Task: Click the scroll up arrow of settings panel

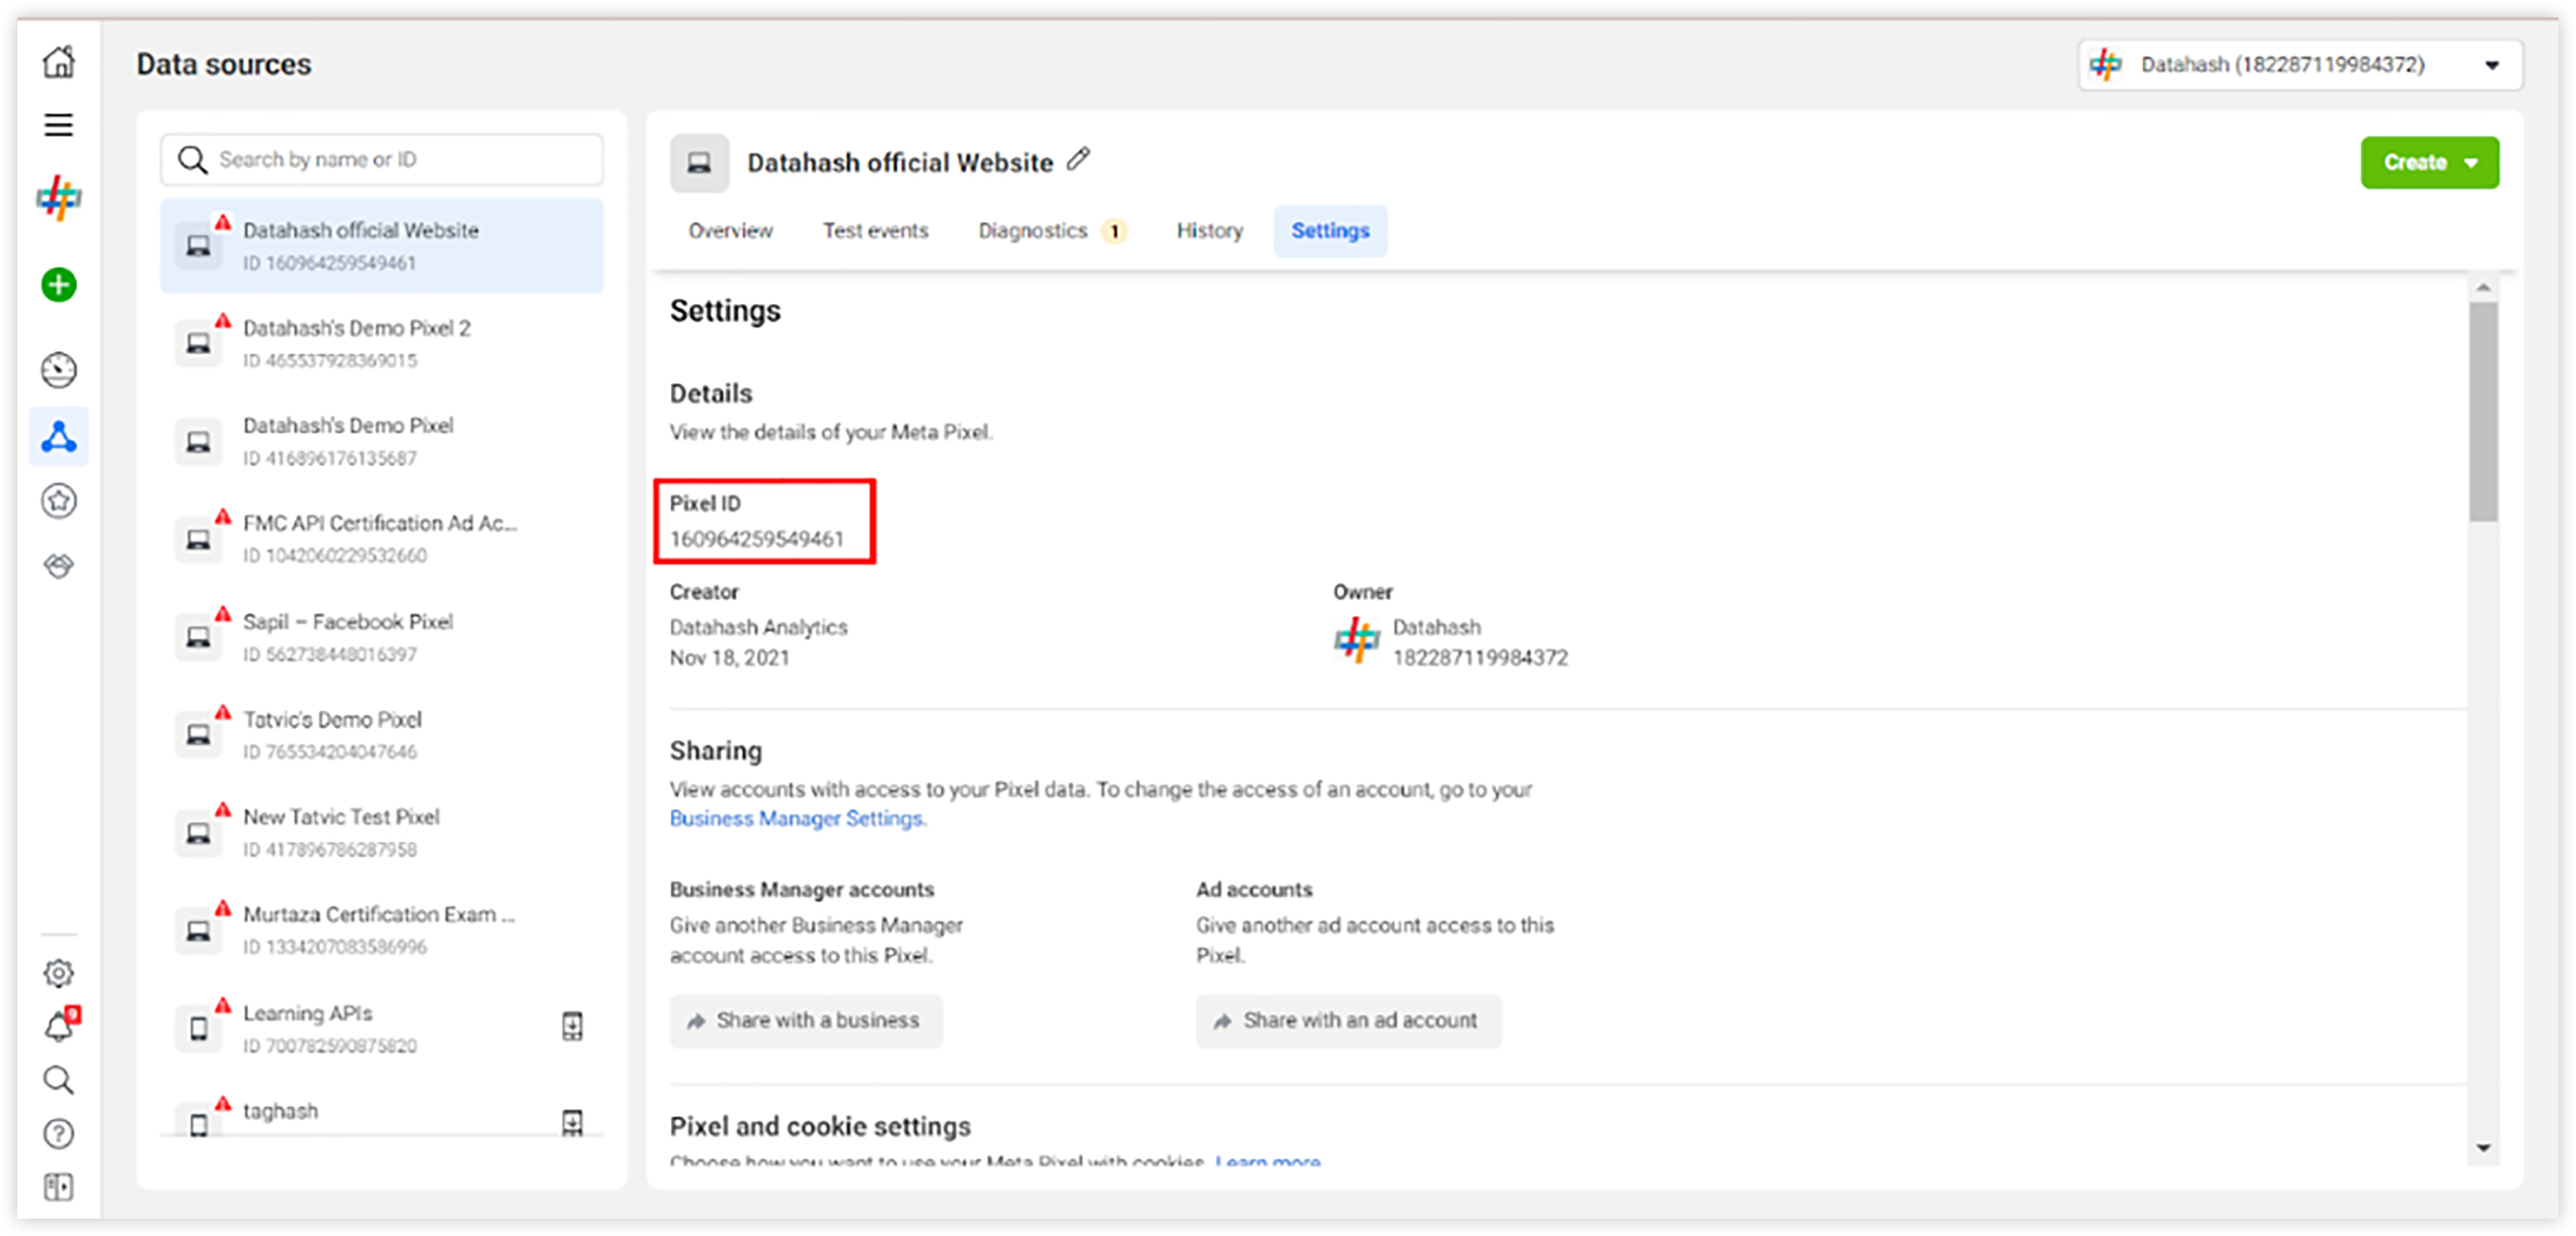Action: pos(2483,288)
